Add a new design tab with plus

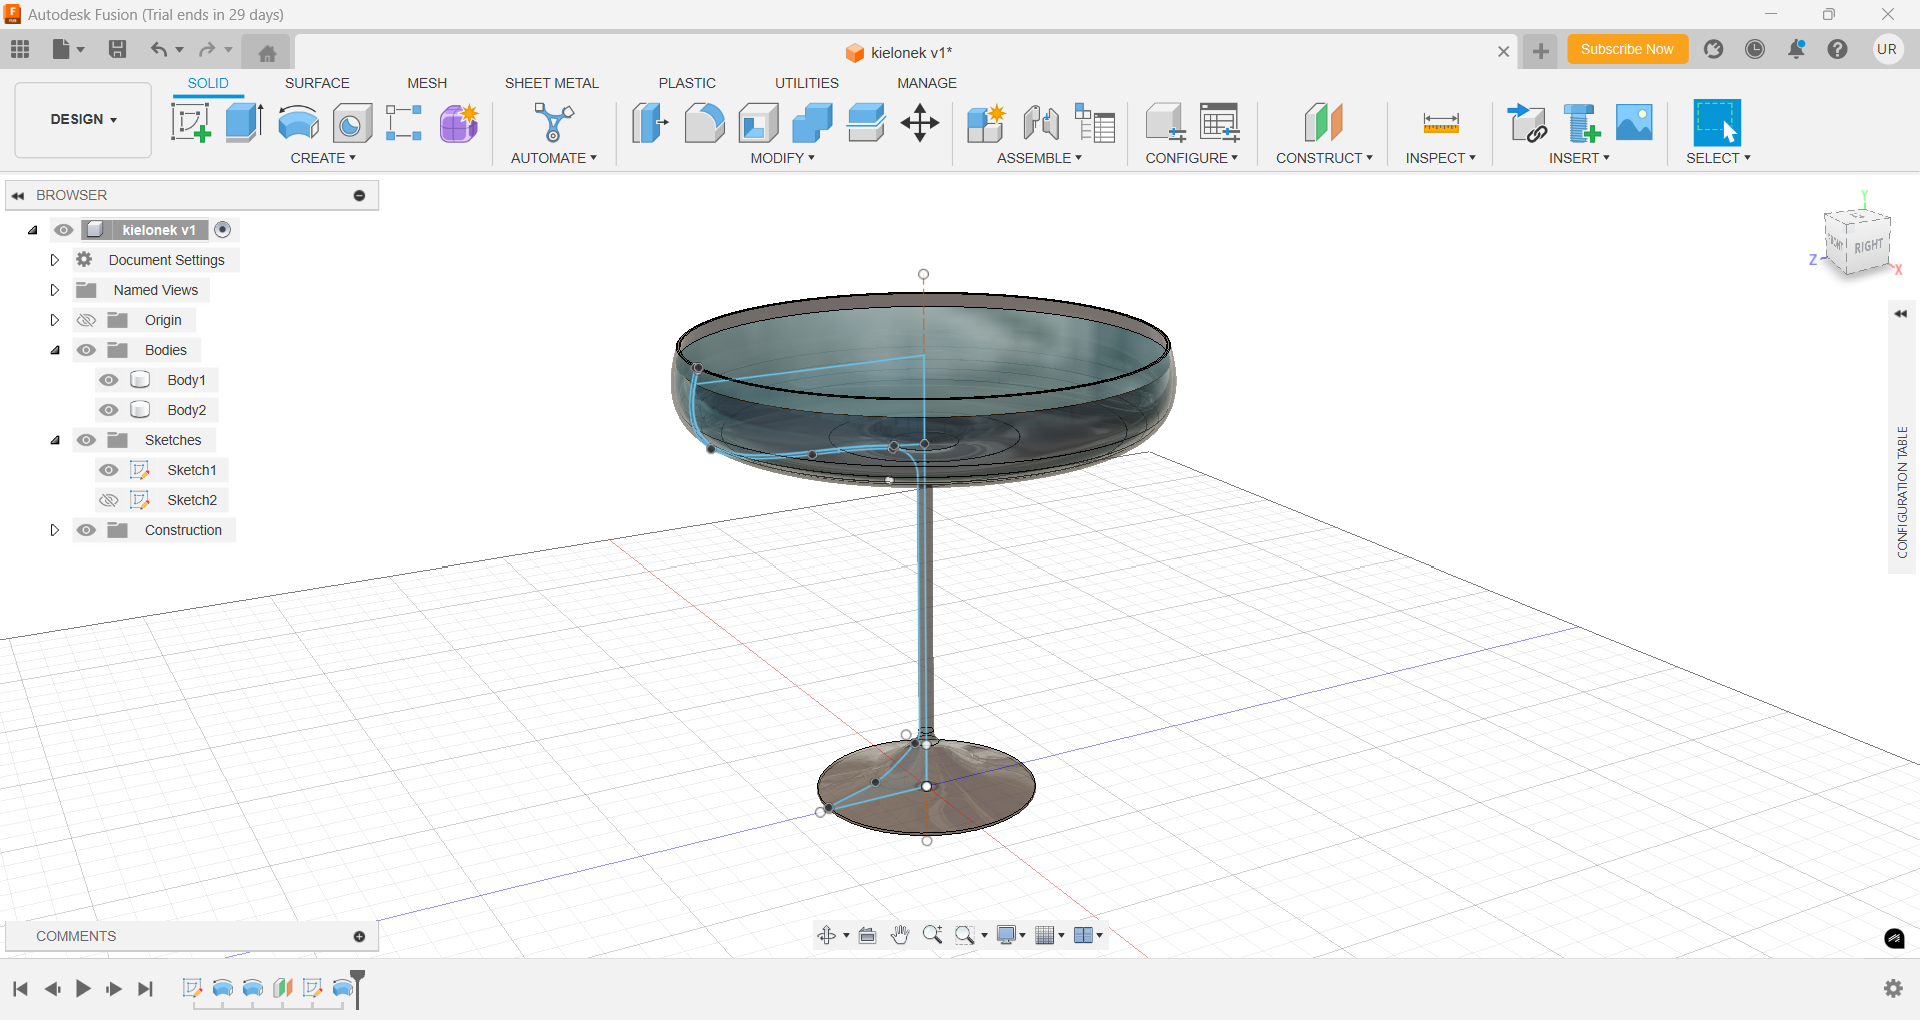1541,51
